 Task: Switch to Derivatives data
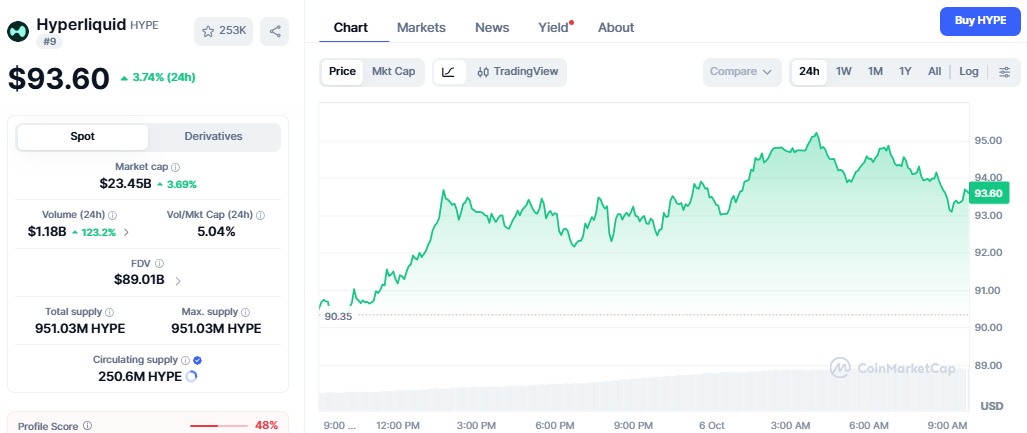(x=214, y=137)
